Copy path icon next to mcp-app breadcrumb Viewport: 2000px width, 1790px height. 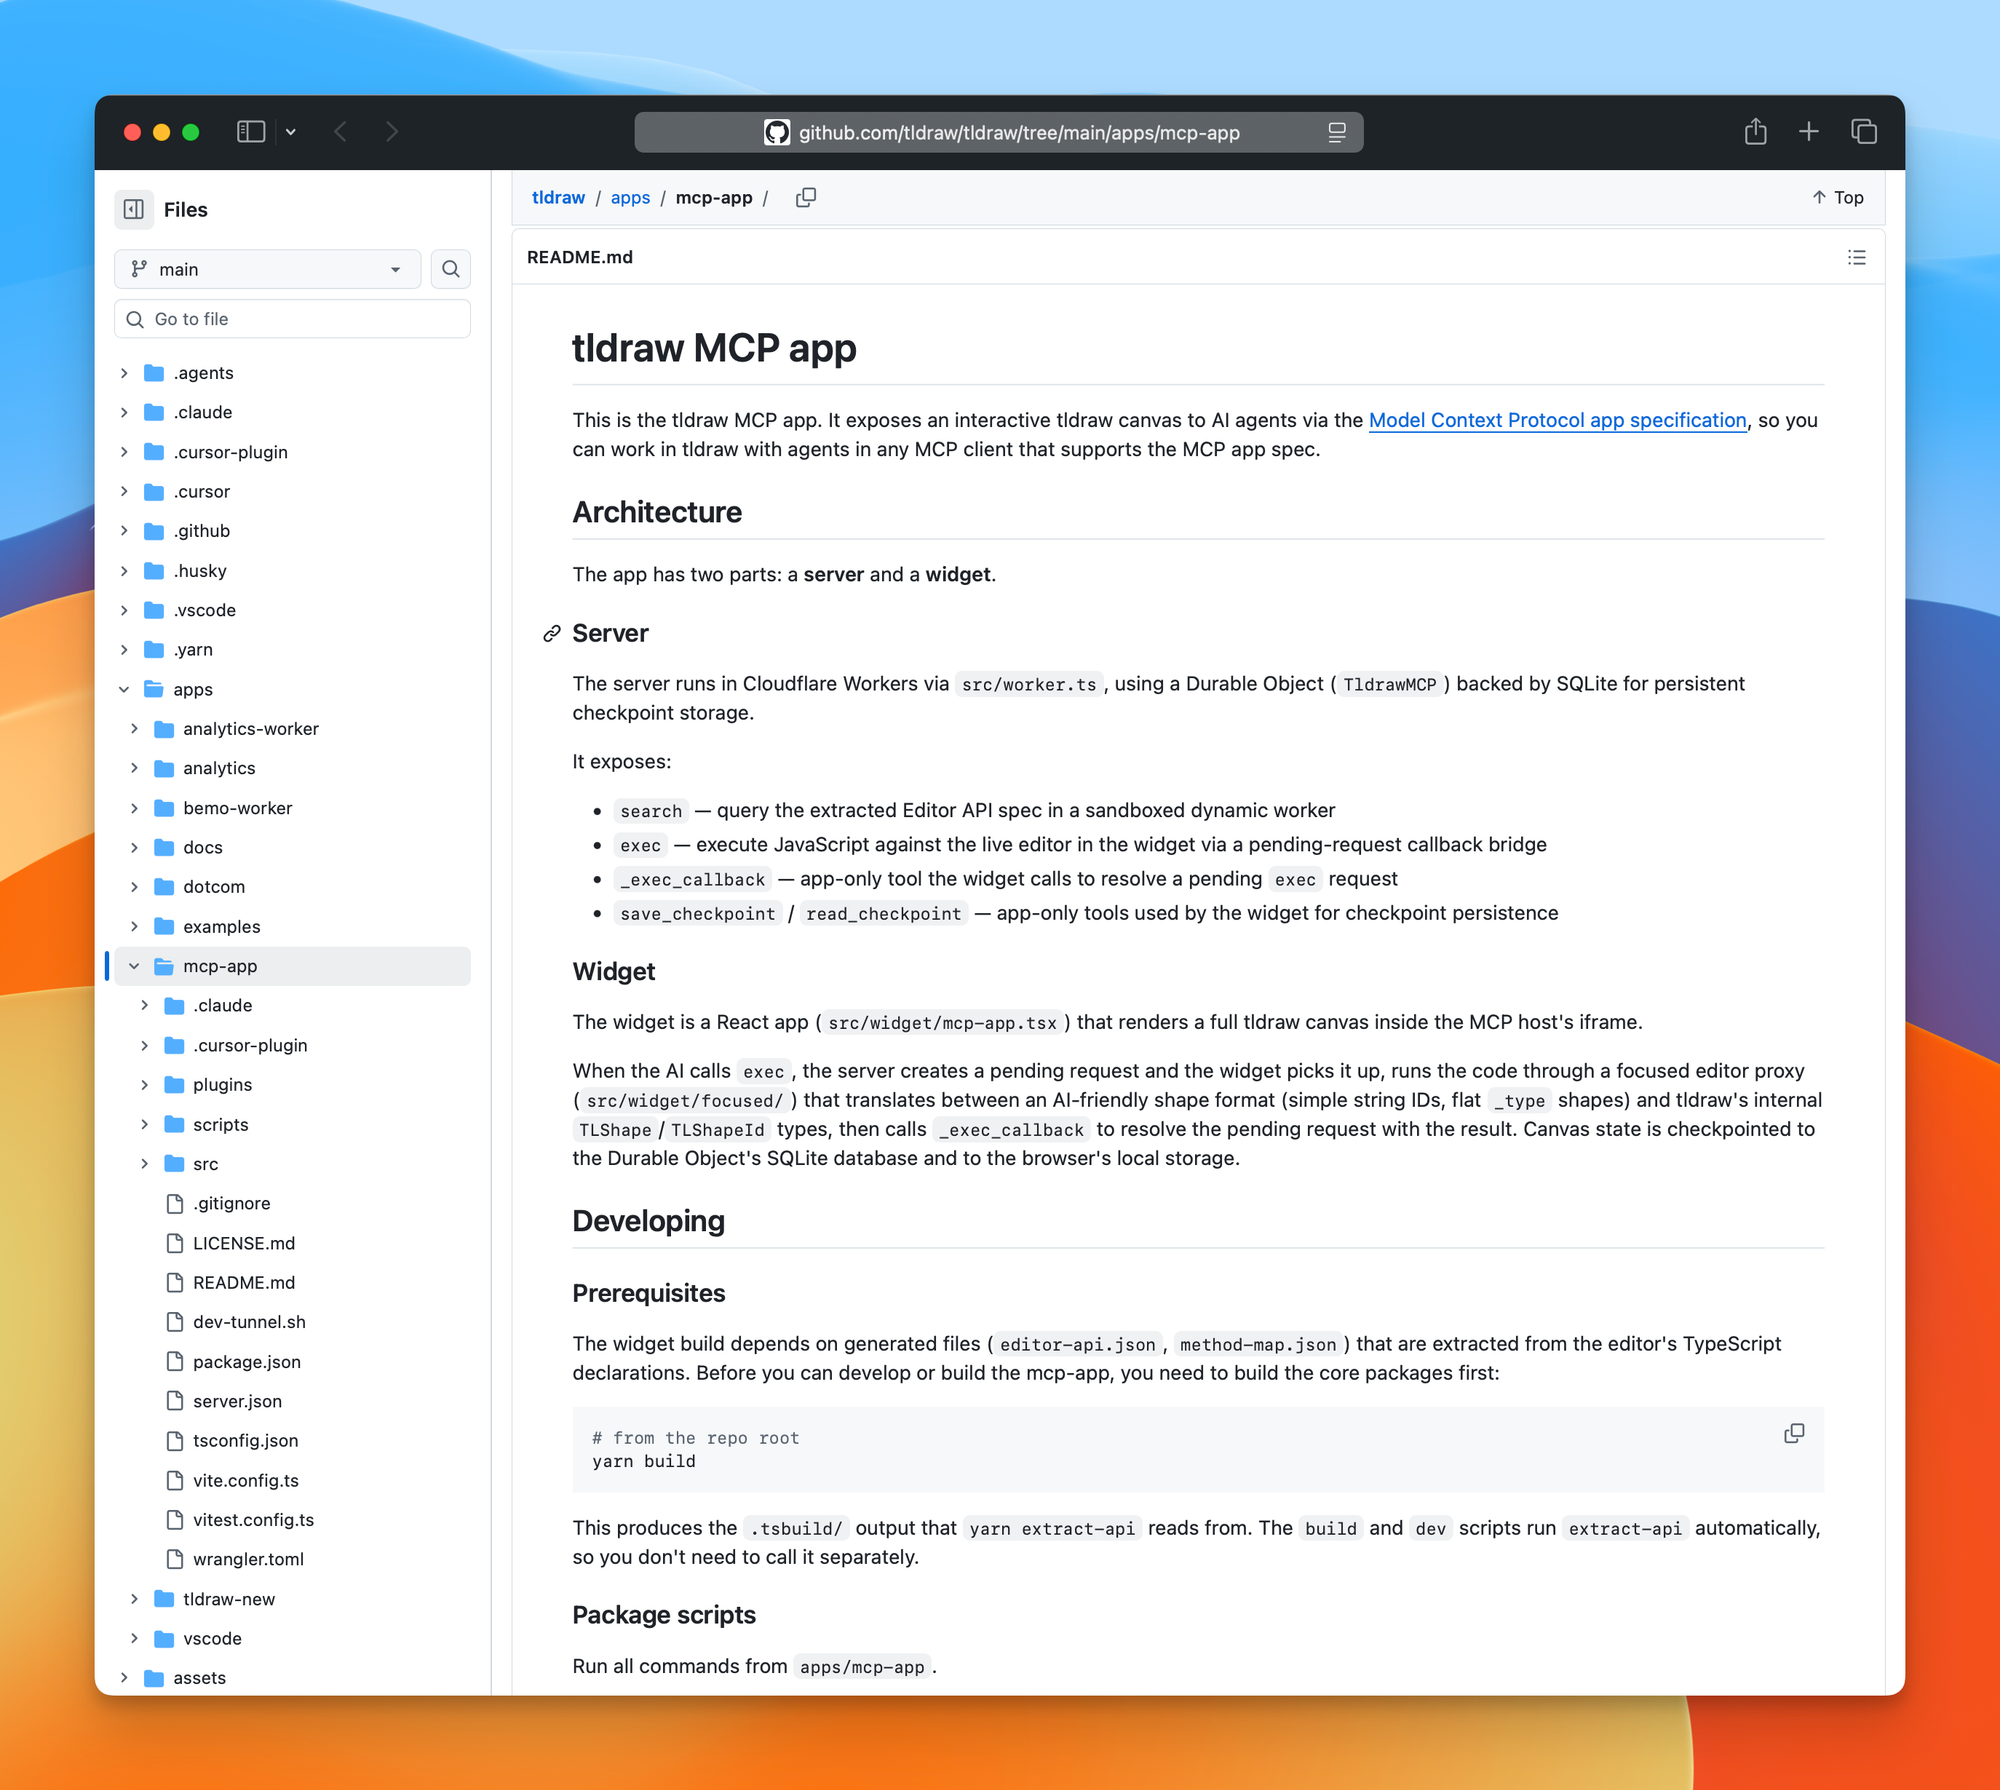tap(806, 198)
